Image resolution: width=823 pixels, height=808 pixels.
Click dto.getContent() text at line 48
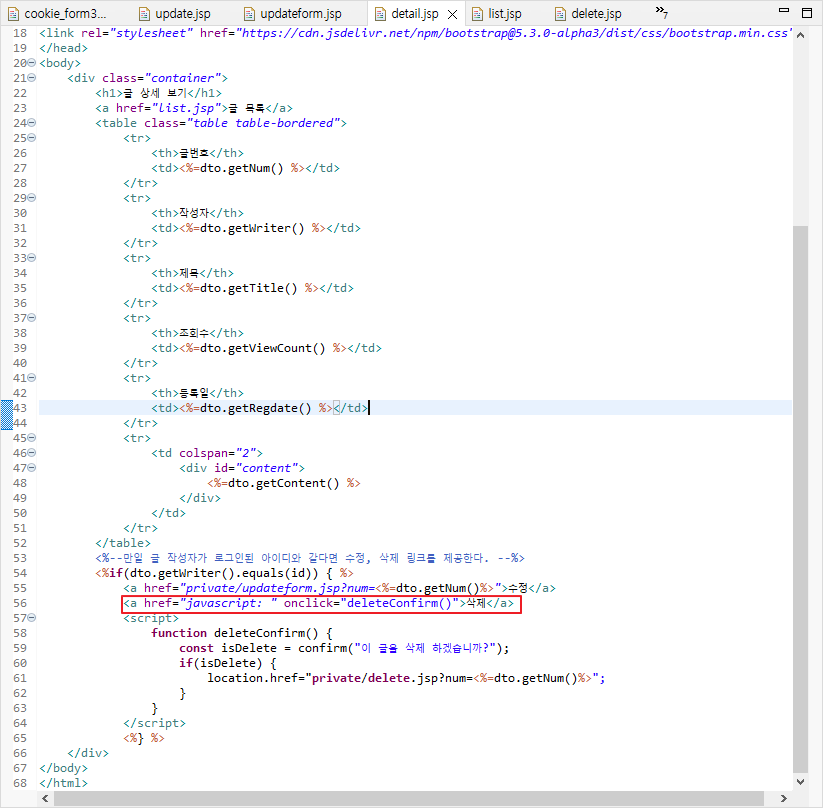[x=283, y=483]
